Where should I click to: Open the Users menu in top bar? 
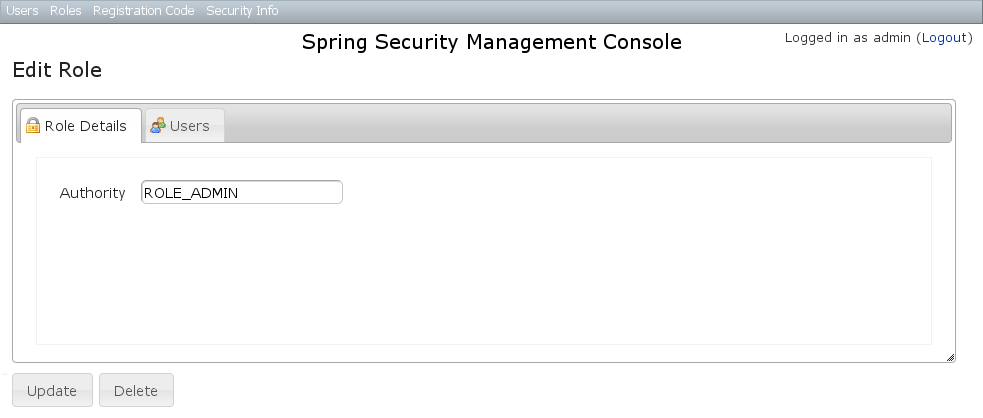(22, 11)
